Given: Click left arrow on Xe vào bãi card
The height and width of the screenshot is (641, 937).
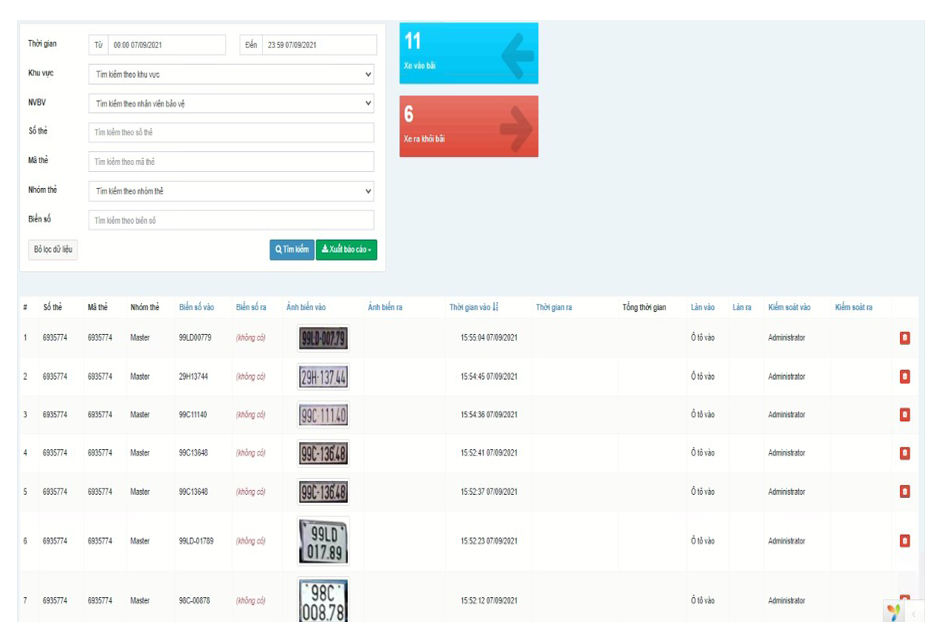Looking at the screenshot, I should click(517, 55).
